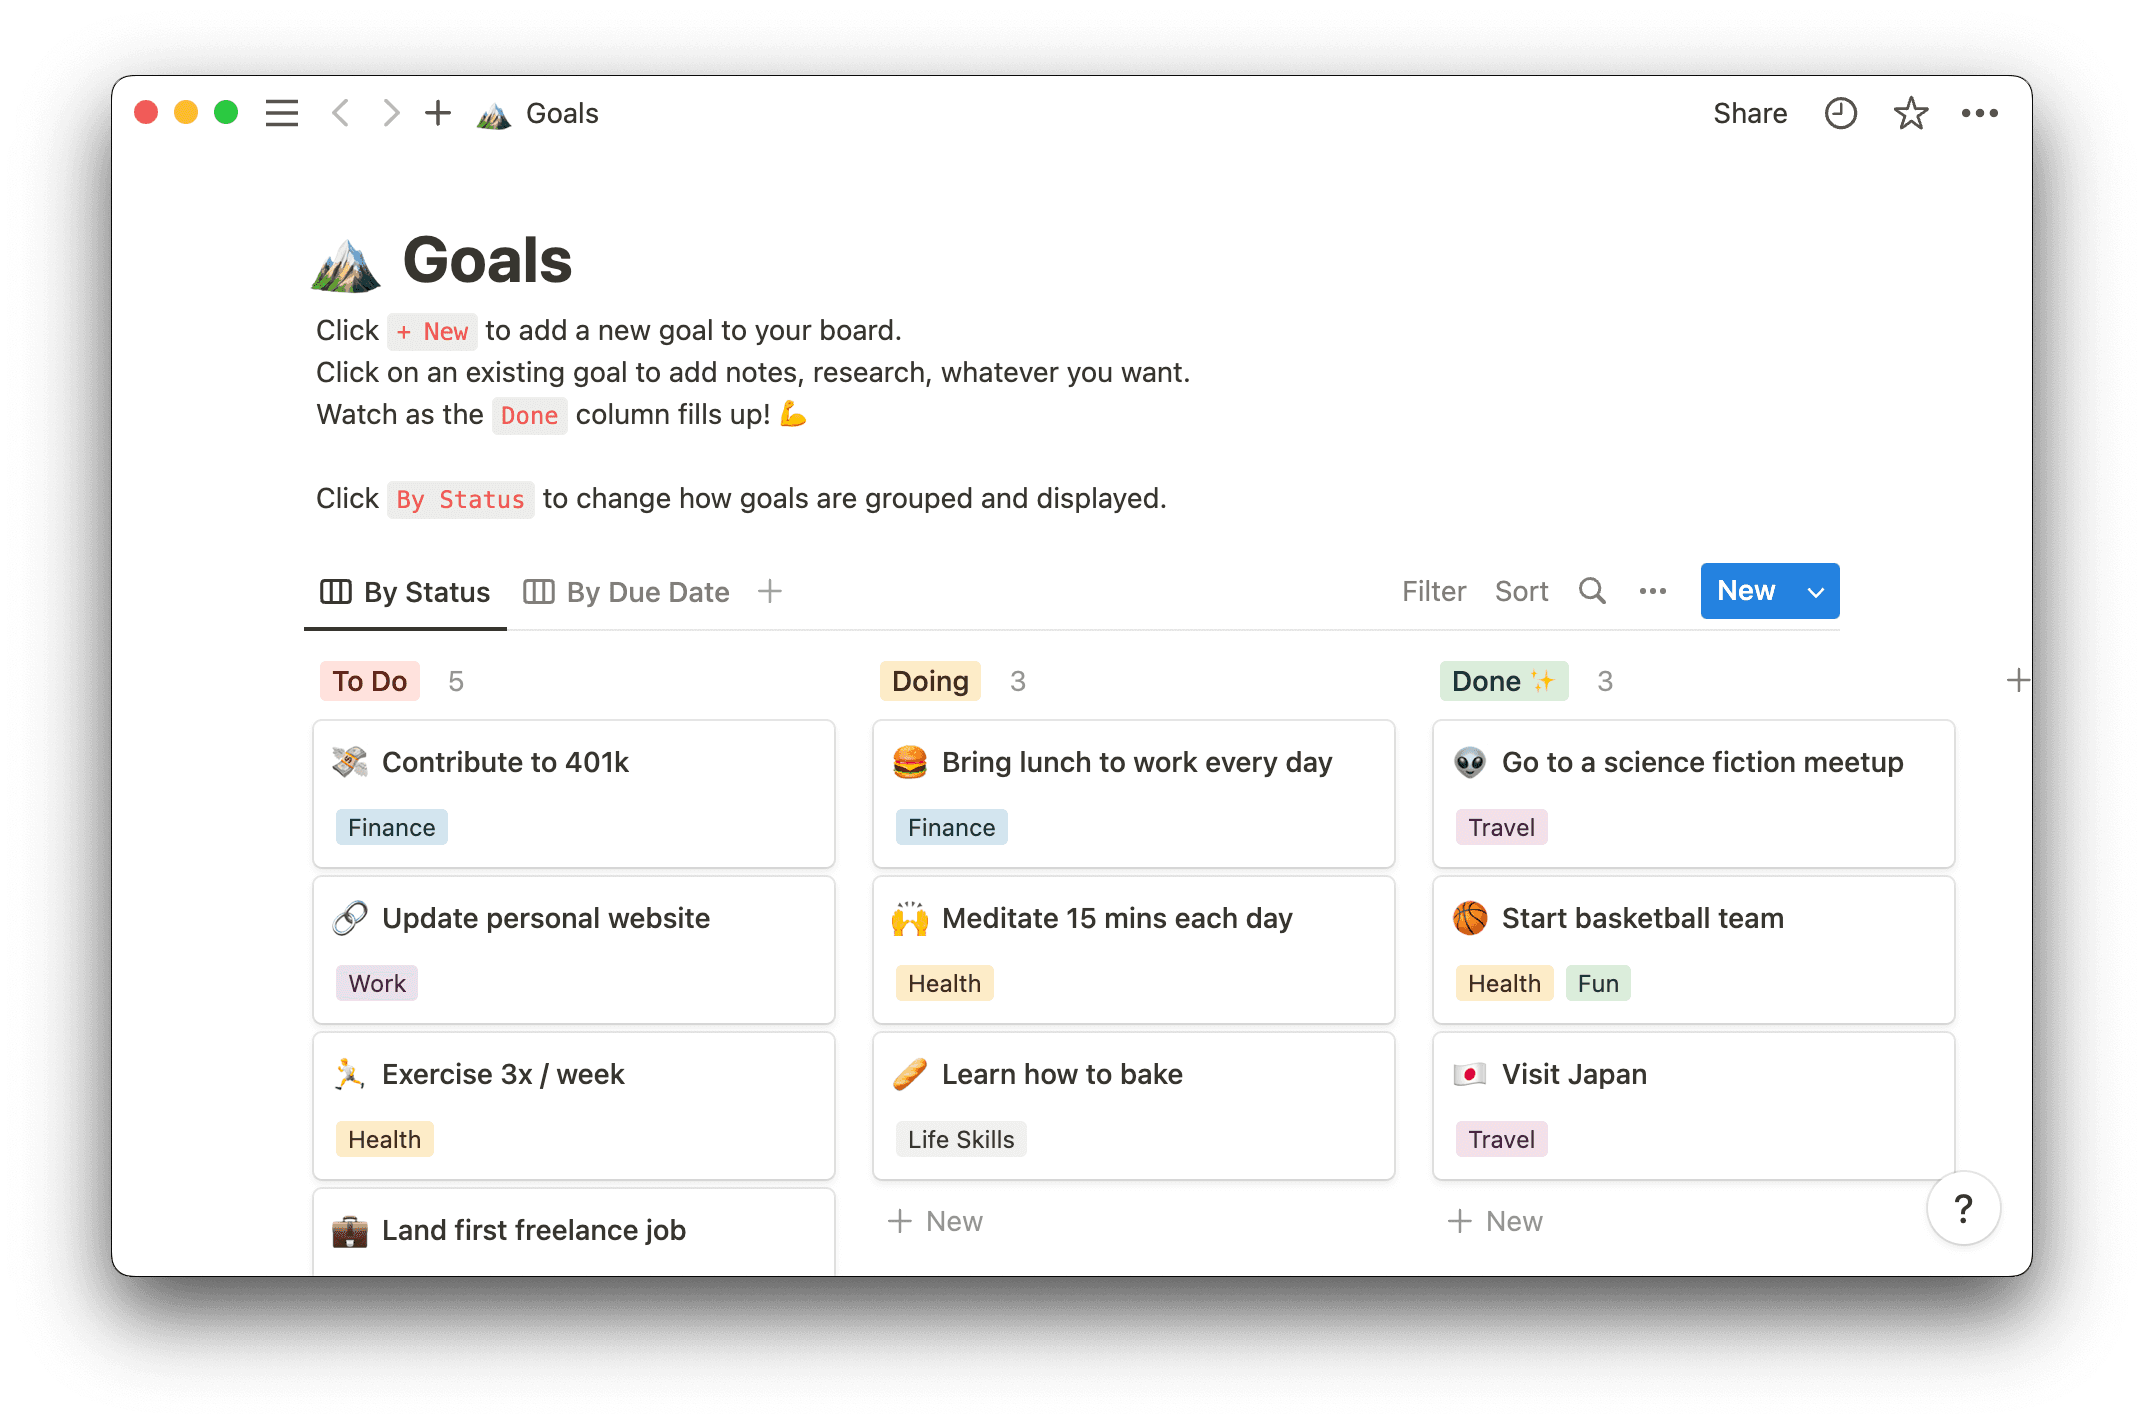Open page options via the top-right ellipsis
This screenshot has height=1424, width=2144.
tap(1981, 113)
